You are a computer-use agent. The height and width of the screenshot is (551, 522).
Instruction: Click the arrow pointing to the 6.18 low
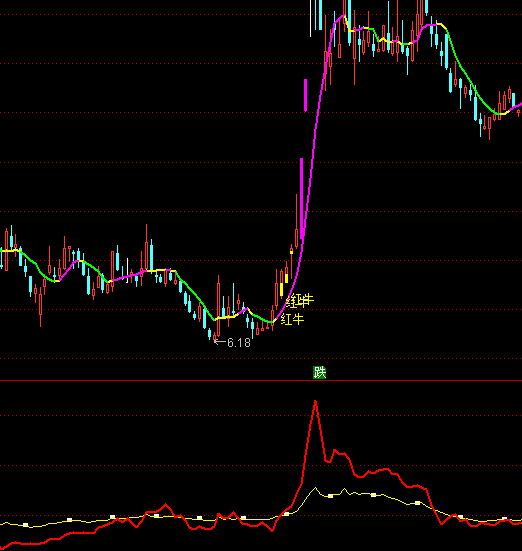(x=220, y=341)
